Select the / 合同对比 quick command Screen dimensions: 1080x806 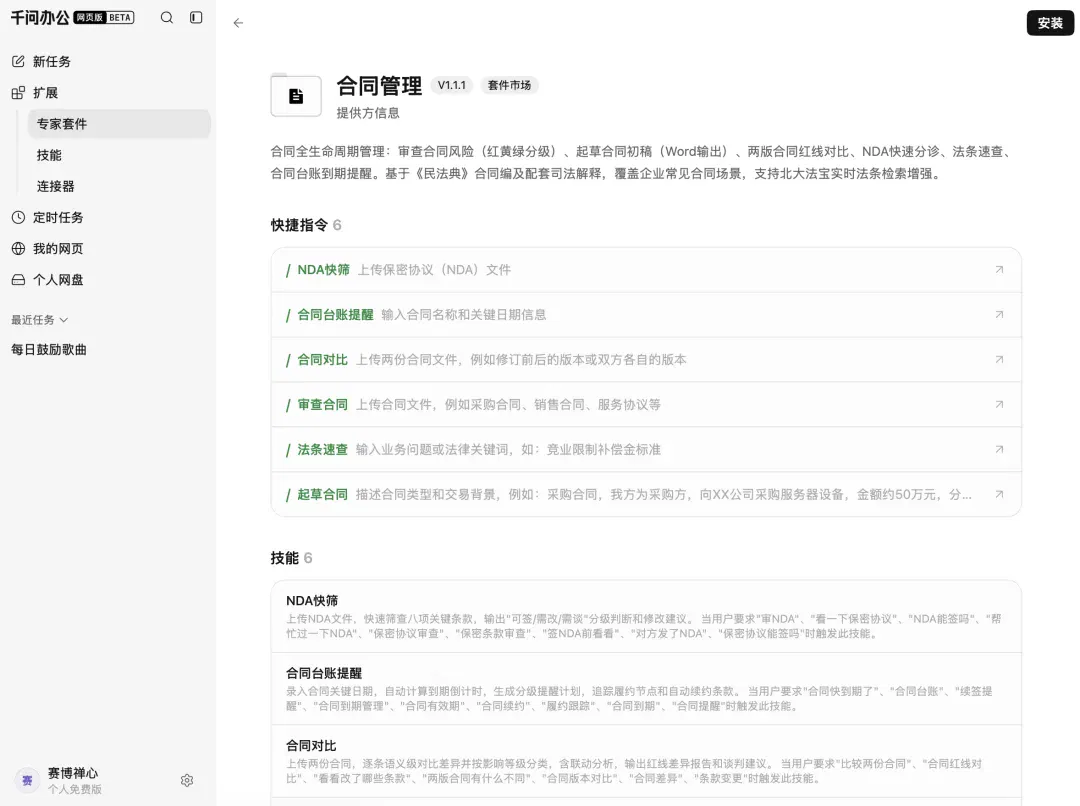(646, 359)
